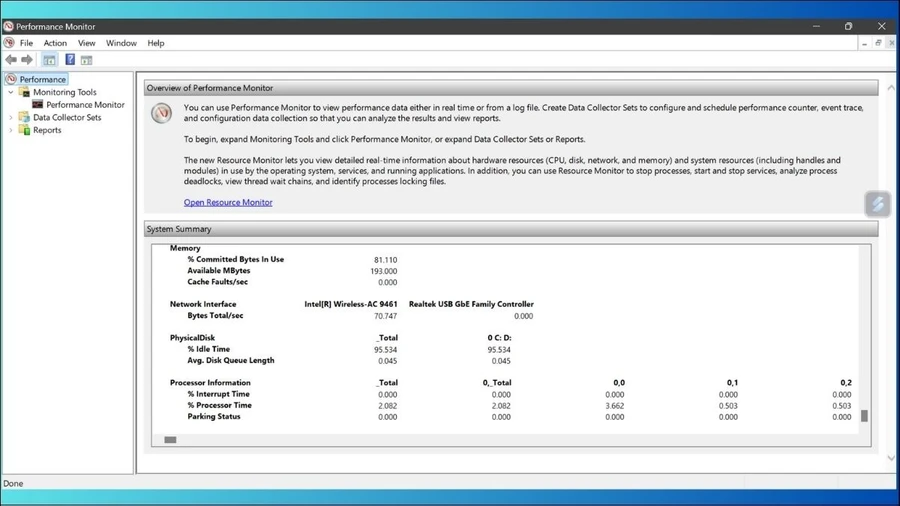Screen dimensions: 900x506
Task: Click the Performance Monitor graph icon in the tree
Action: point(38,104)
